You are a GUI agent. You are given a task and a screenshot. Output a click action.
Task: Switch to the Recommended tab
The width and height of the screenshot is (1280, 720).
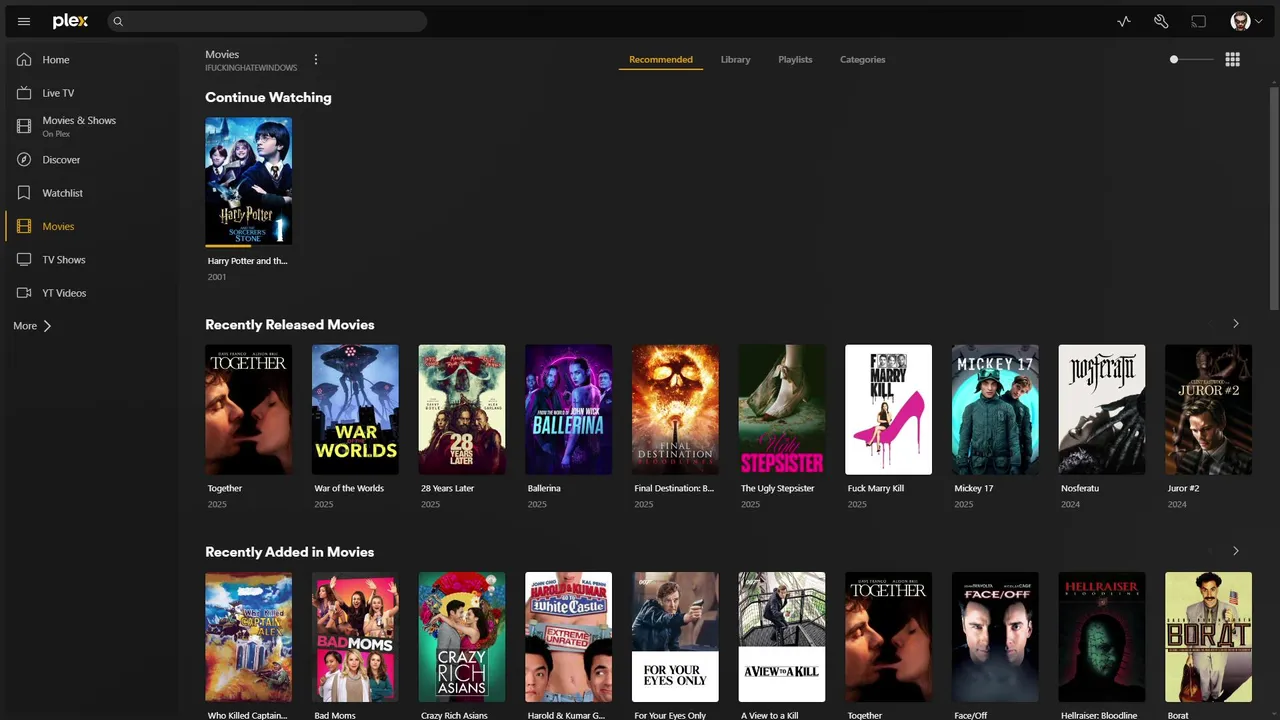pos(661,59)
